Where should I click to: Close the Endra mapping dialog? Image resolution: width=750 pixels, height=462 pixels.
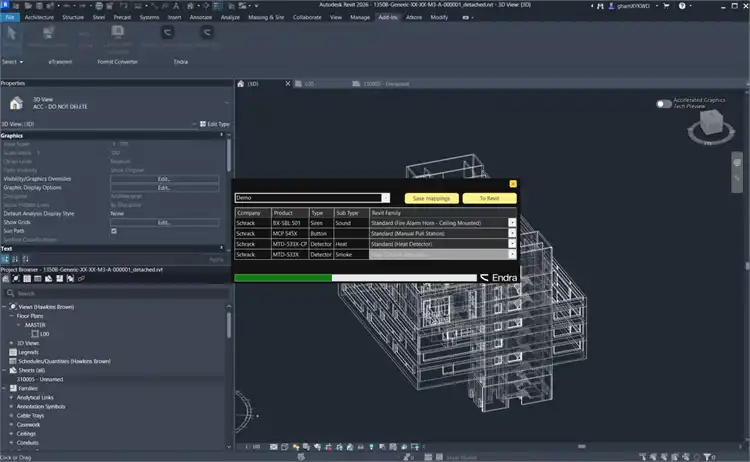click(x=513, y=184)
